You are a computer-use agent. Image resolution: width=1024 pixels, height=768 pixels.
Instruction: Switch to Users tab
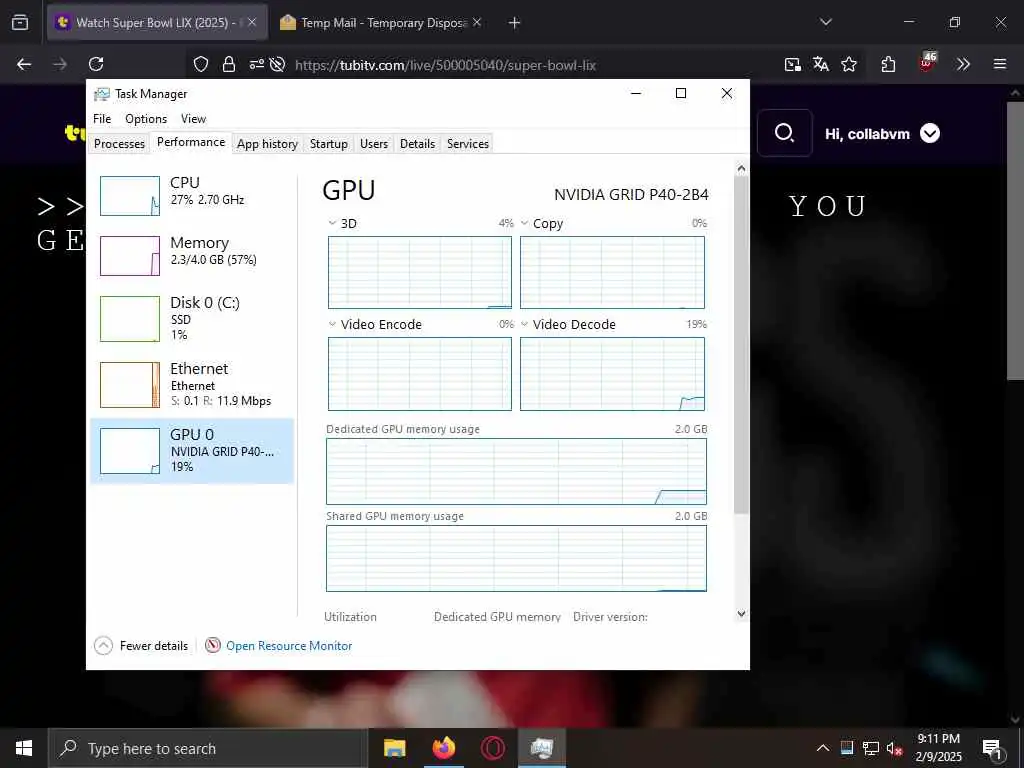point(374,144)
